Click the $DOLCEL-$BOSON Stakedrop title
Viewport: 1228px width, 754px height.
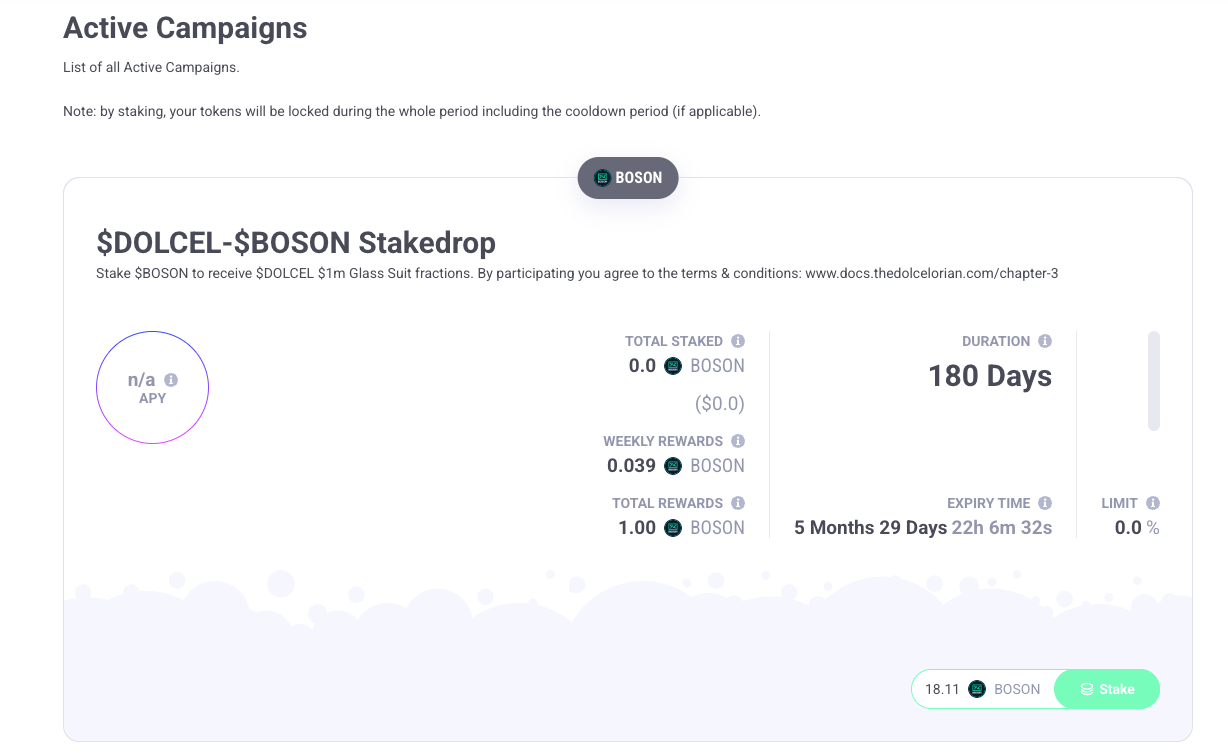(x=296, y=242)
